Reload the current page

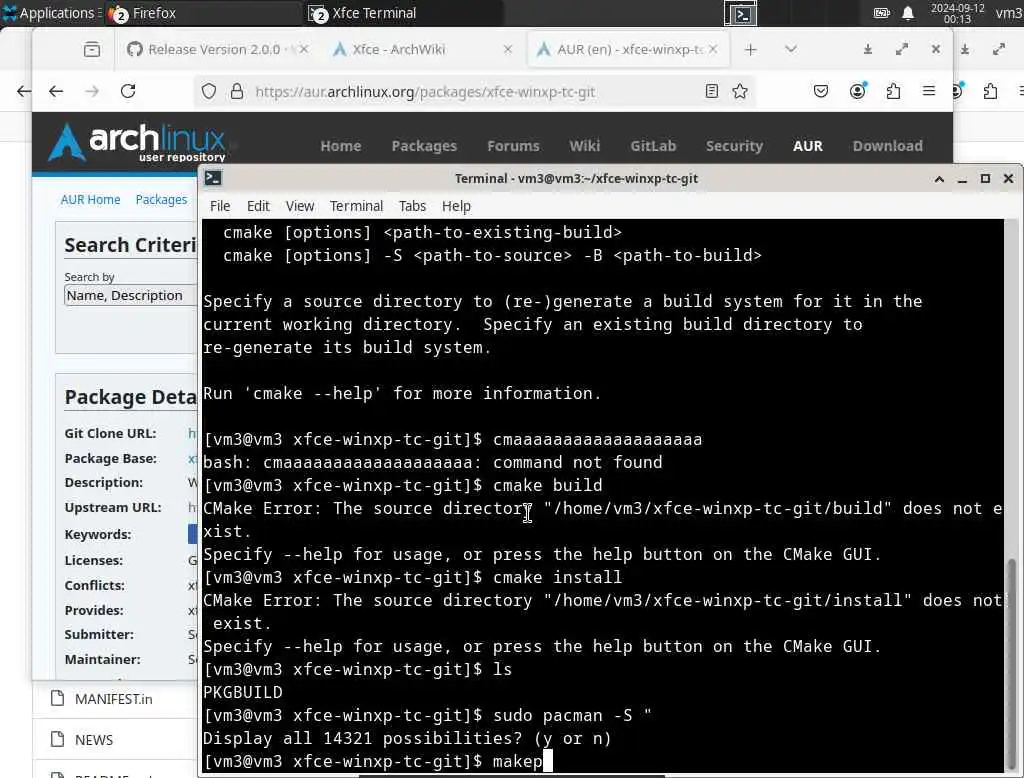pyautogui.click(x=128, y=91)
